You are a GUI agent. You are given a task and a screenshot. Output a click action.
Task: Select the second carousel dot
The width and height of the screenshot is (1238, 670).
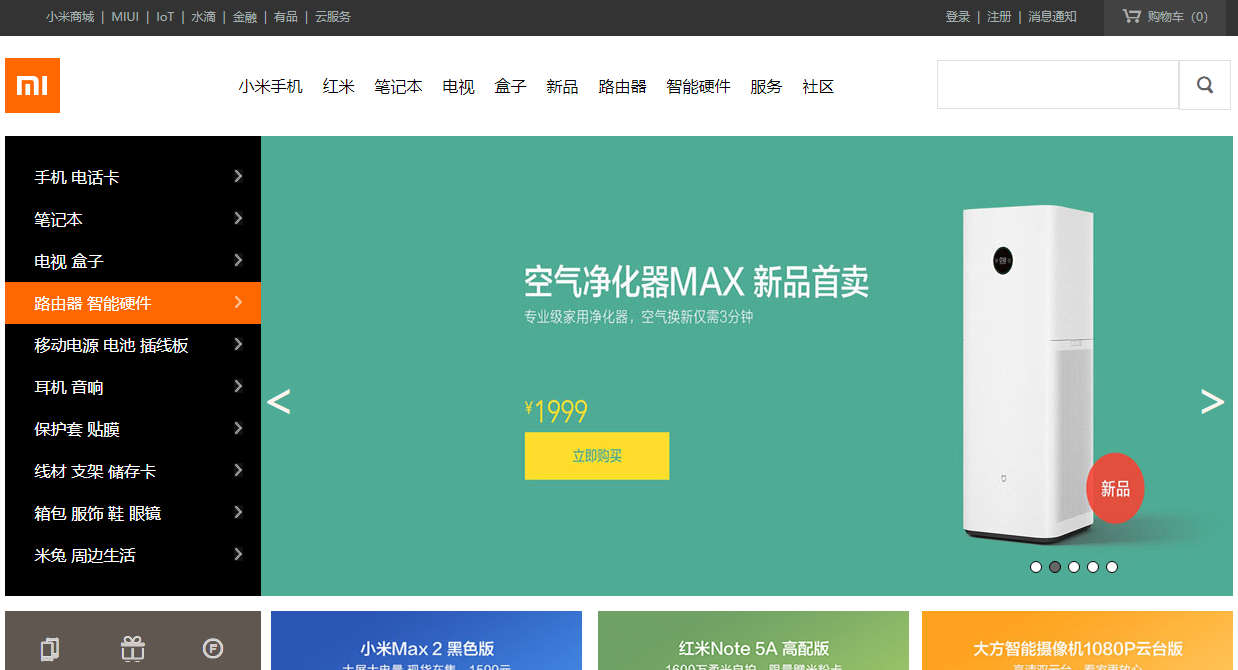pos(1055,567)
